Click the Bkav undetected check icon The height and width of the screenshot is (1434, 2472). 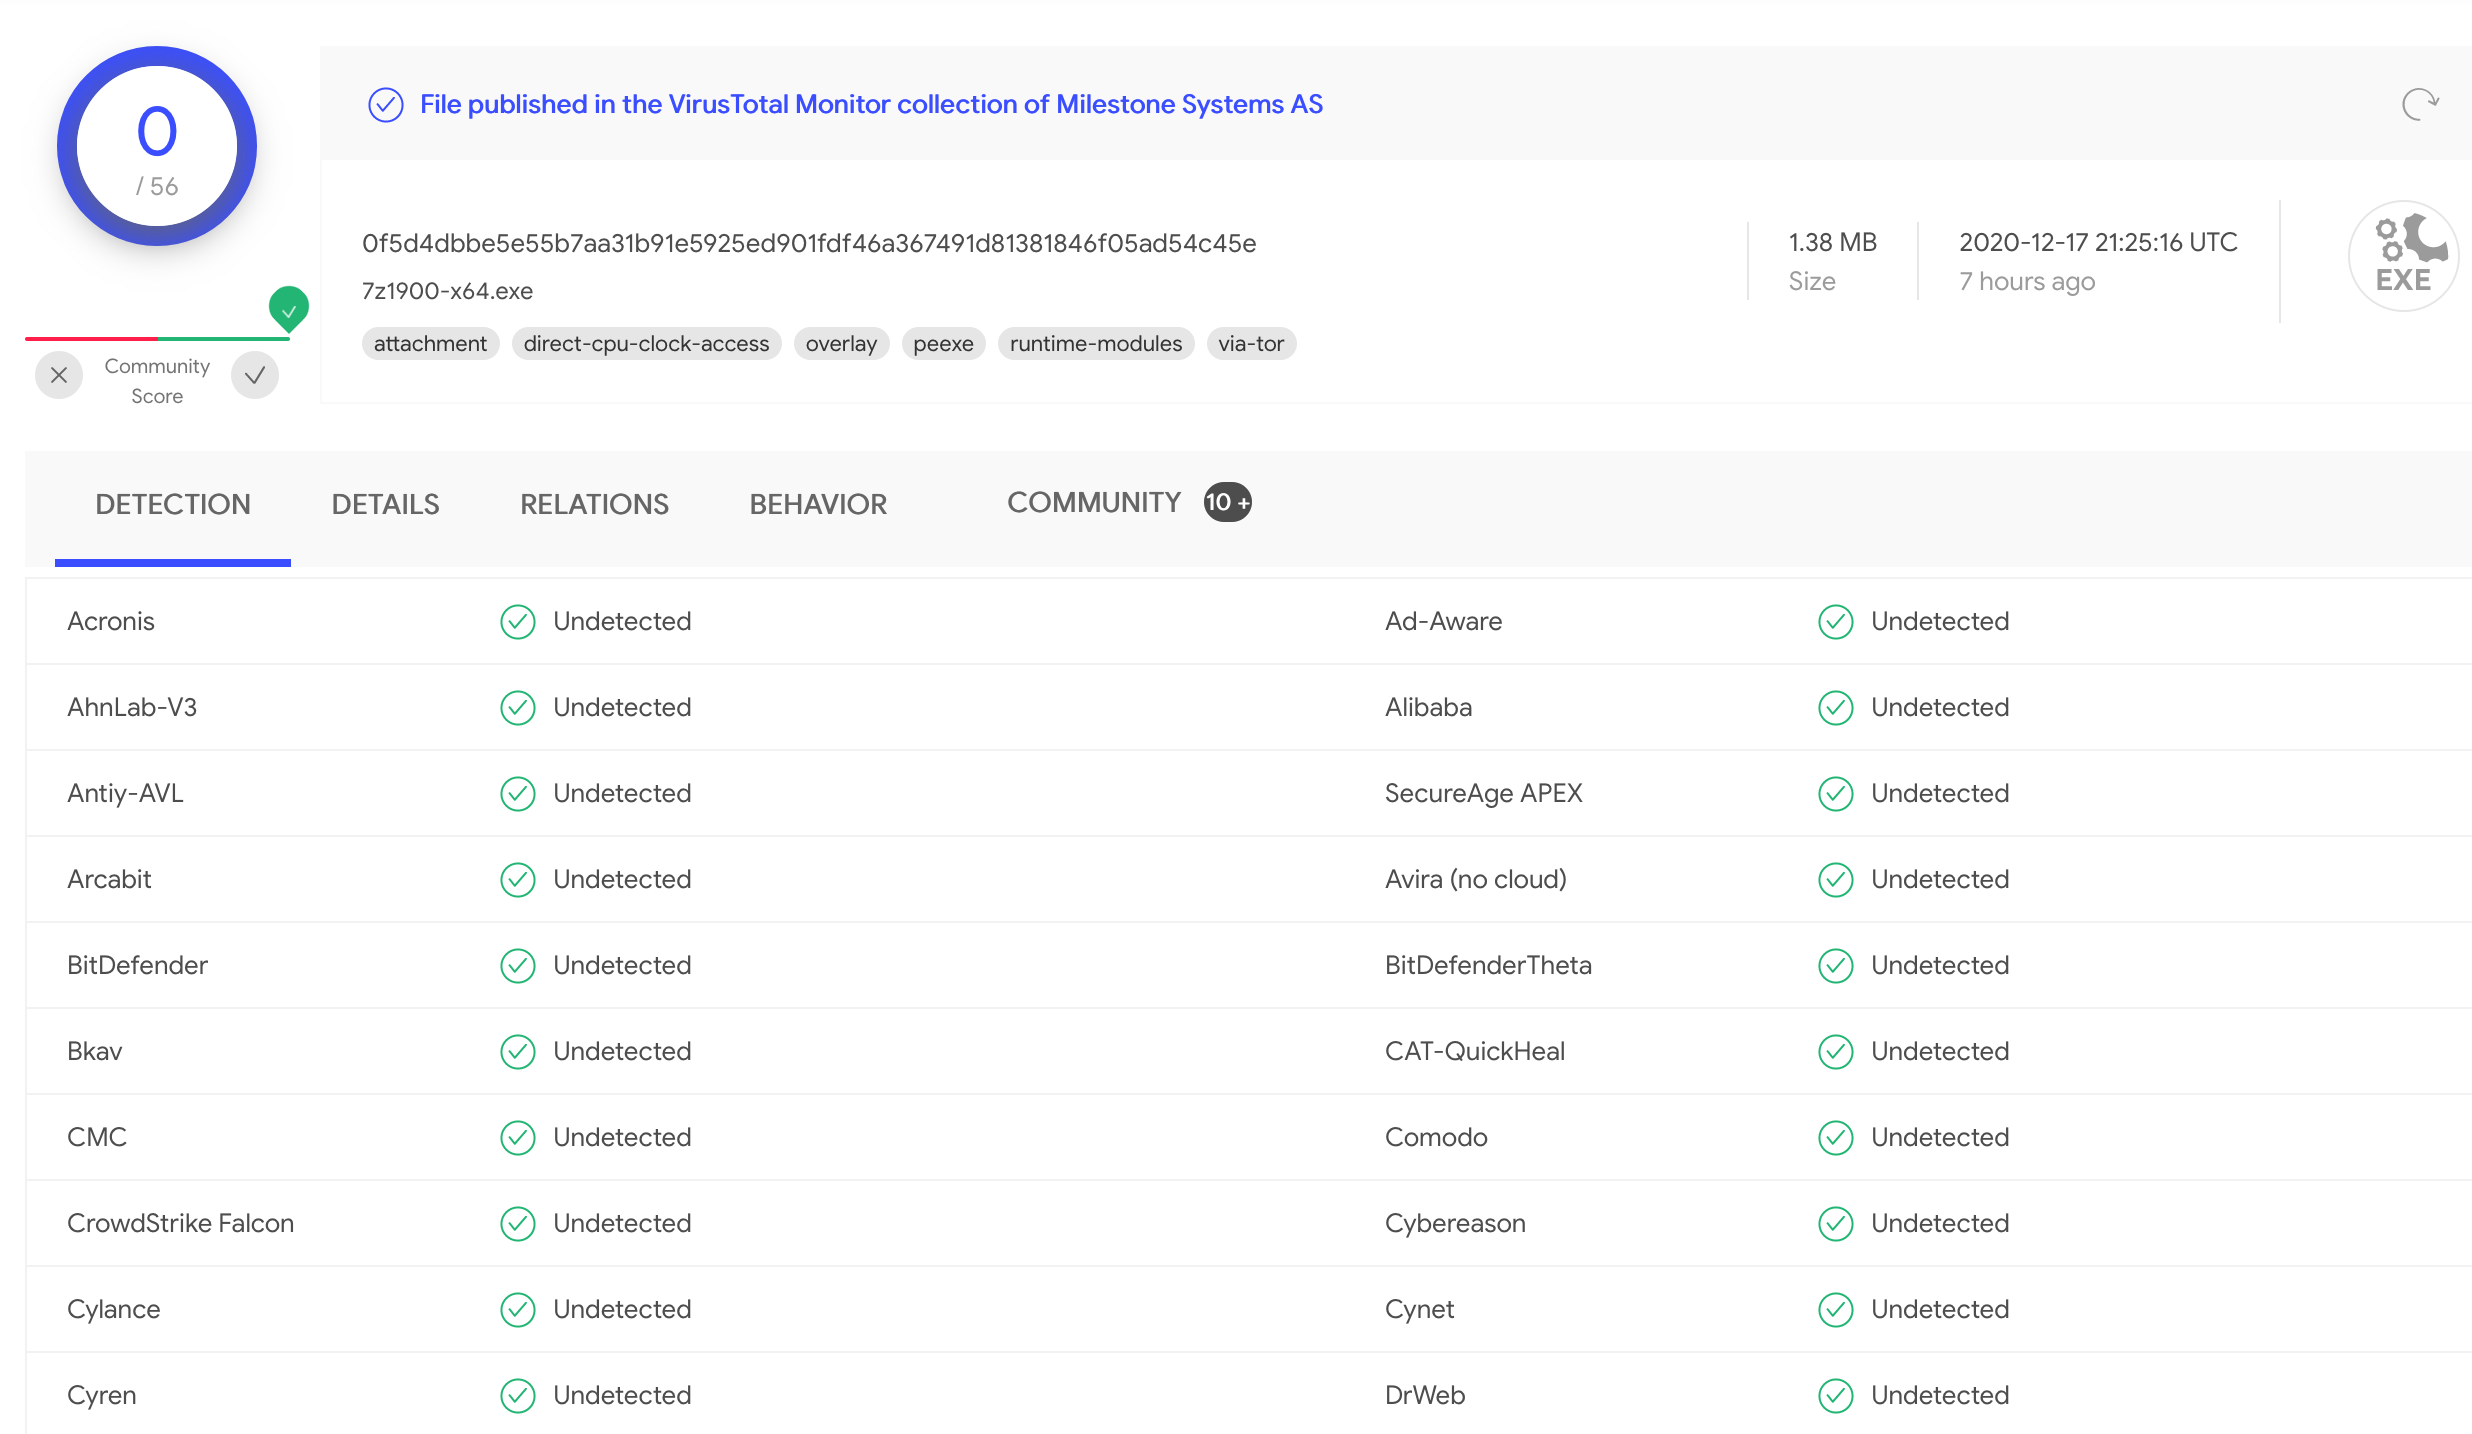click(x=518, y=1051)
